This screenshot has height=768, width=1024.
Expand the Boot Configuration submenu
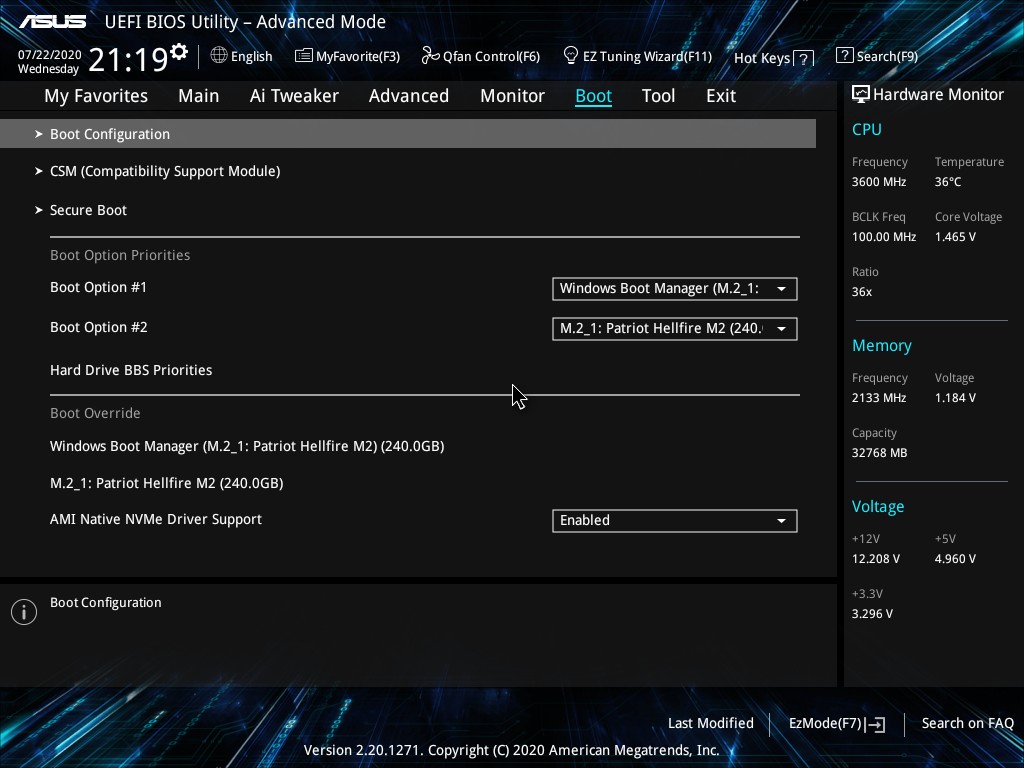click(x=110, y=134)
